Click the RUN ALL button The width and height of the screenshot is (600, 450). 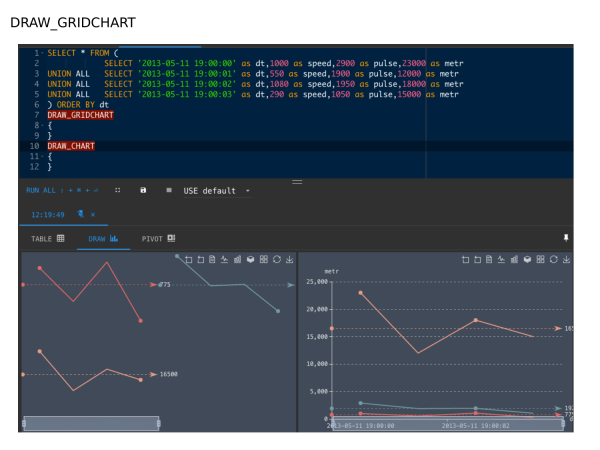[x=41, y=190]
